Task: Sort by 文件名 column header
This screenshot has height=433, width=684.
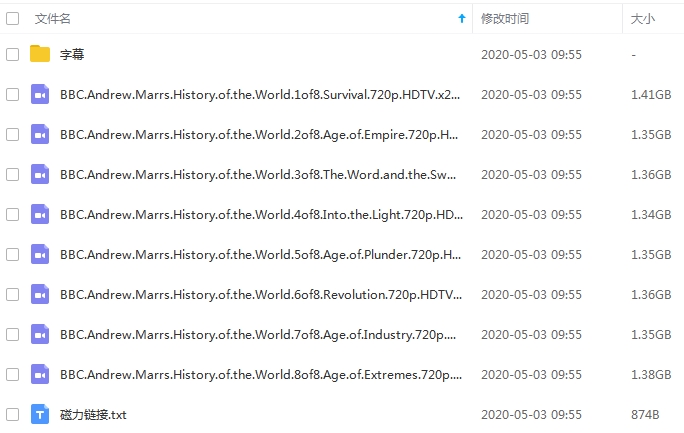Action: click(52, 19)
